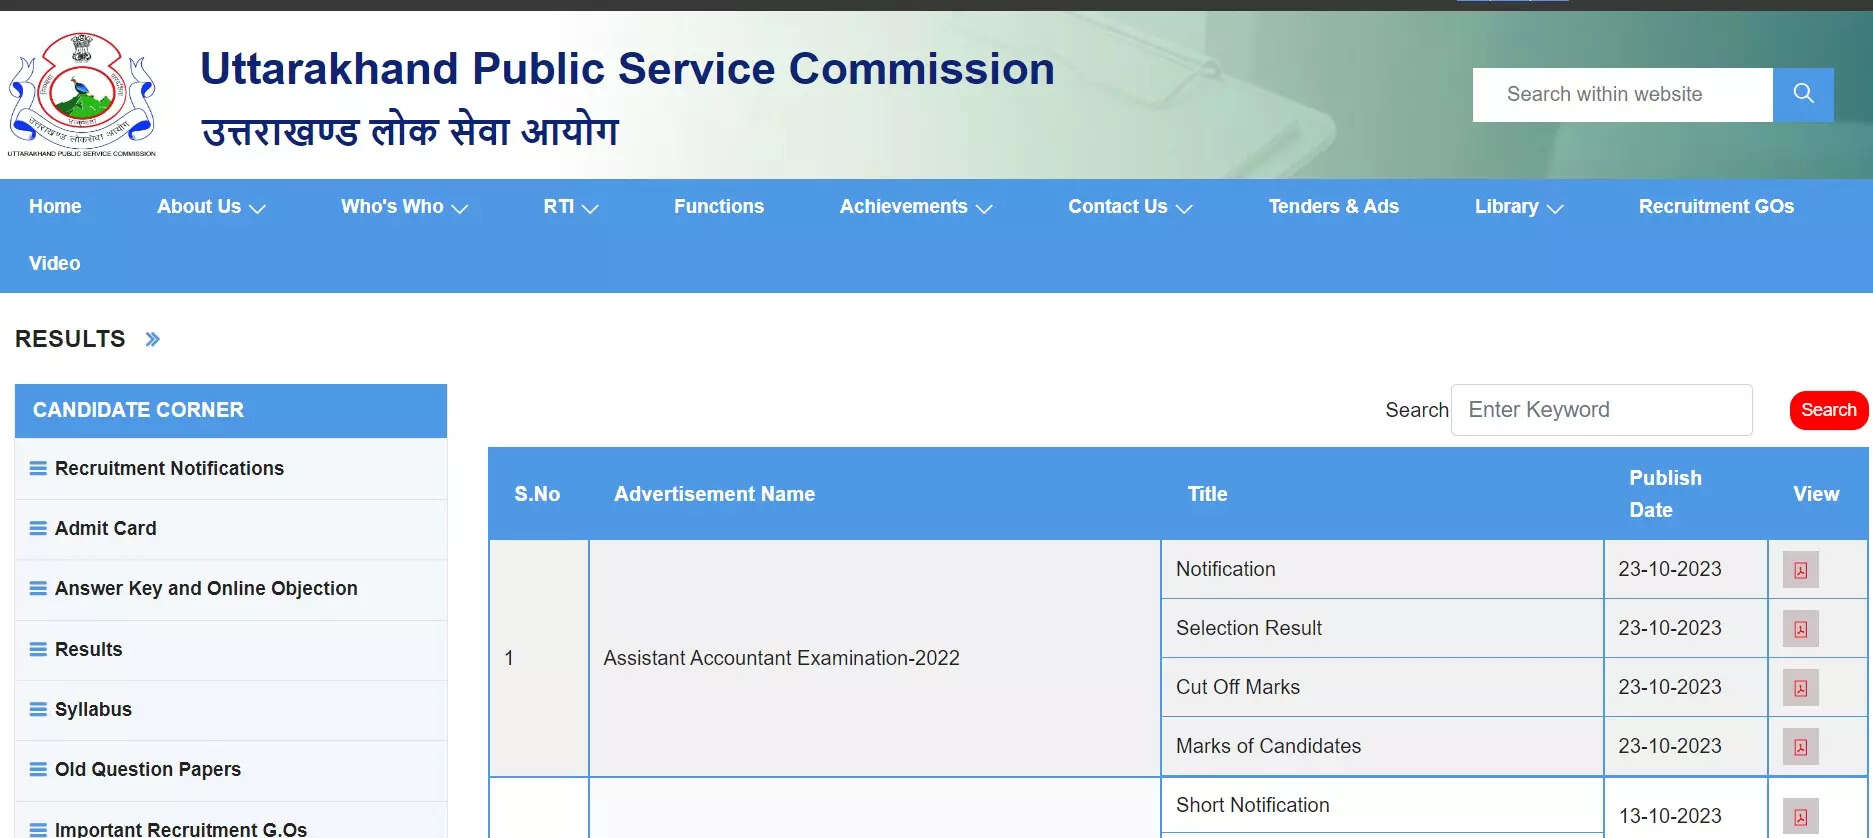Click the View column header

pyautogui.click(x=1816, y=494)
